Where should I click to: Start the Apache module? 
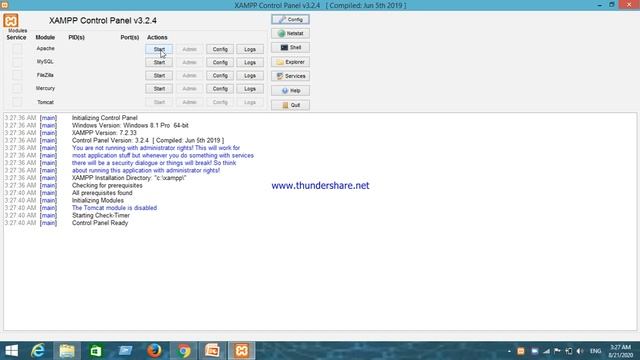pos(159,49)
